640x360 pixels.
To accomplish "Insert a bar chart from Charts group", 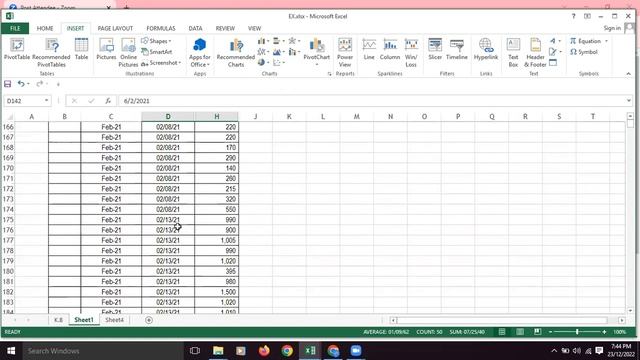I will pos(278,41).
